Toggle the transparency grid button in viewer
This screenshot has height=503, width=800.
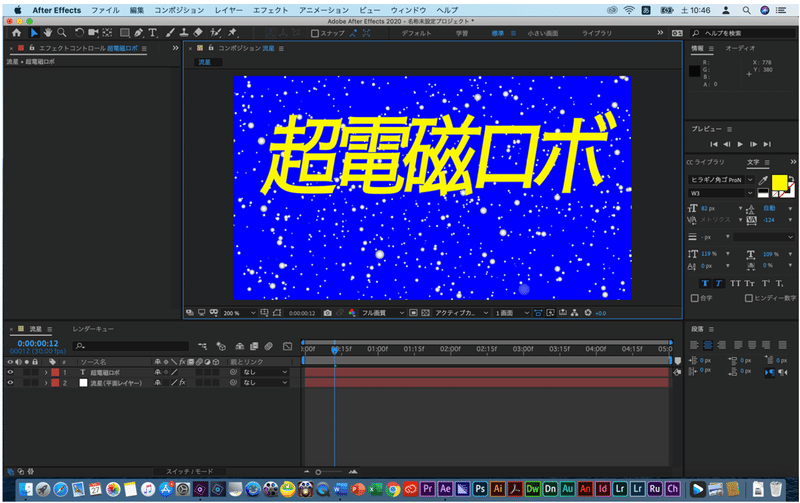(426, 313)
